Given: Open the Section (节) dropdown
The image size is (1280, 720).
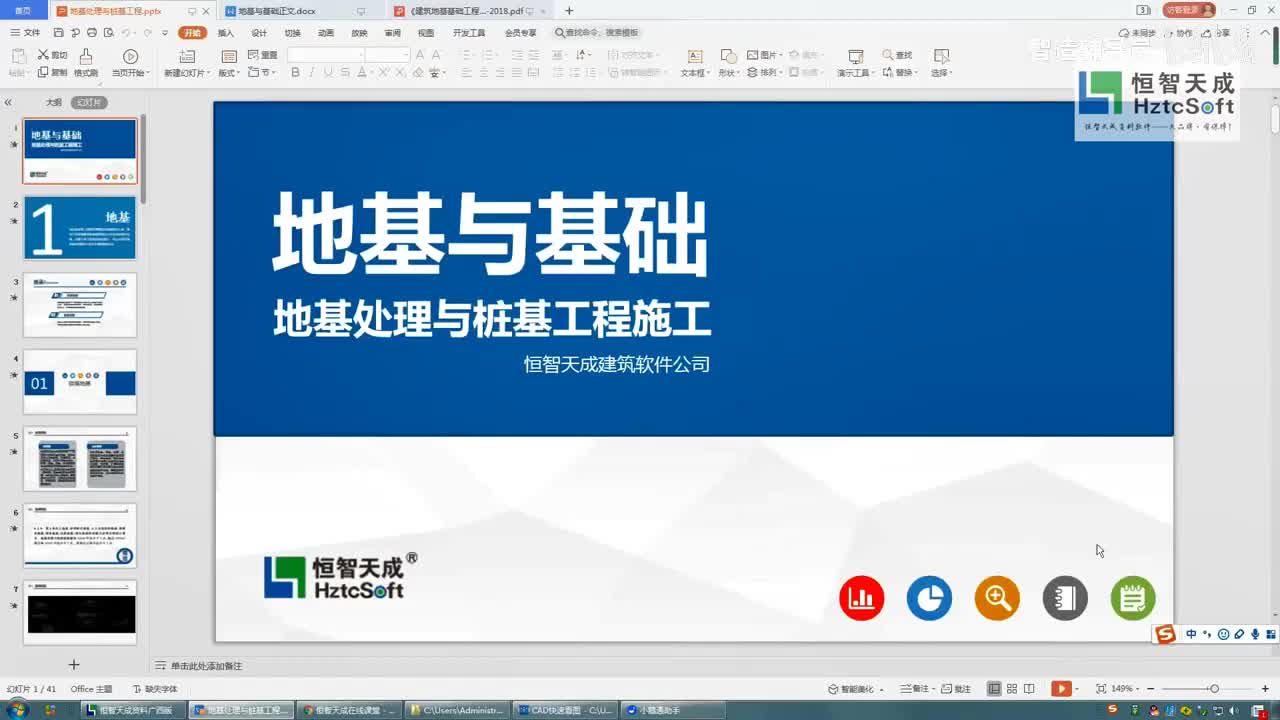Looking at the screenshot, I should coord(263,72).
